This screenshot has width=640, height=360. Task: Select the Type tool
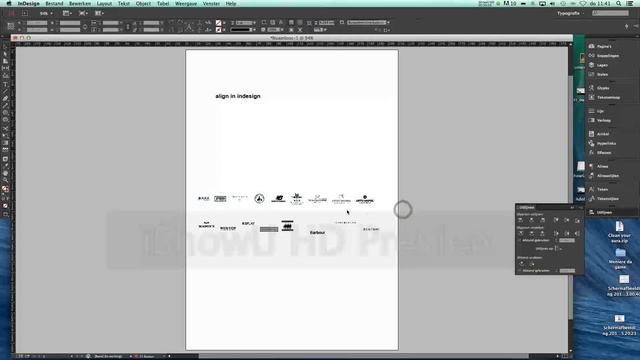(x=5, y=84)
